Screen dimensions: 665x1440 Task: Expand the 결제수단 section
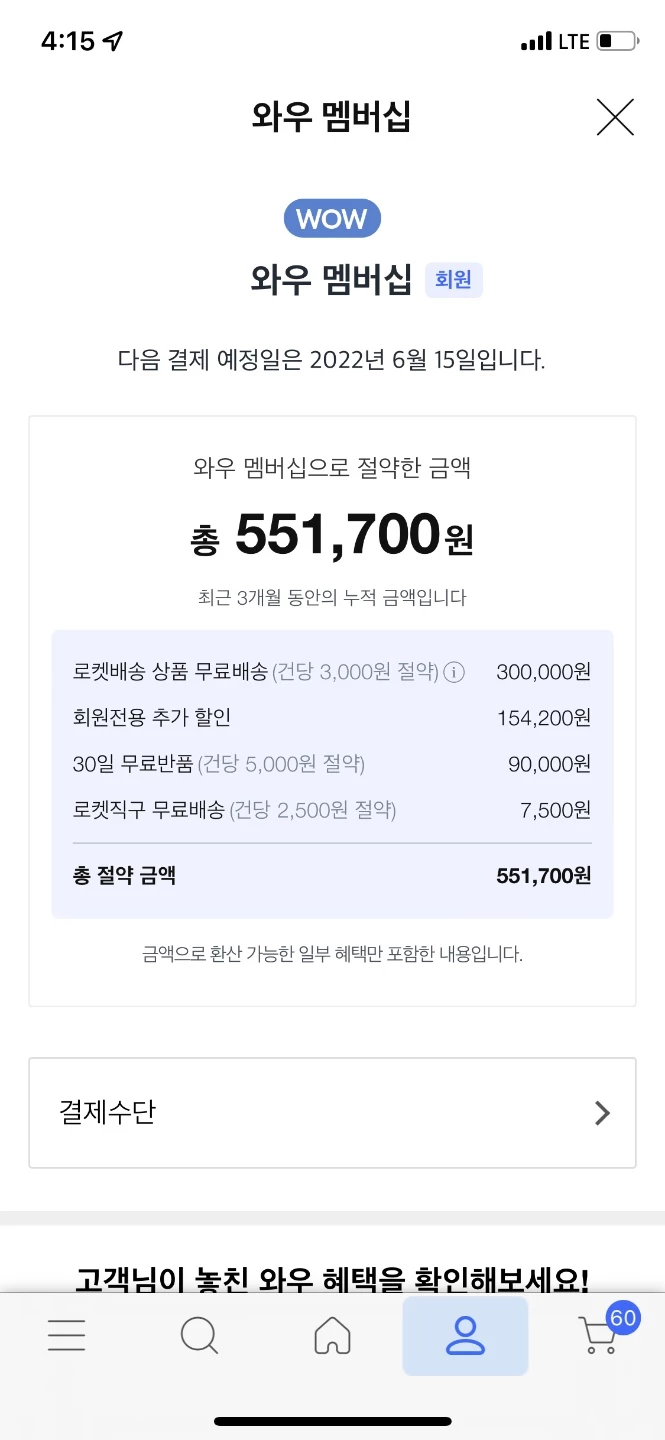(x=332, y=1113)
